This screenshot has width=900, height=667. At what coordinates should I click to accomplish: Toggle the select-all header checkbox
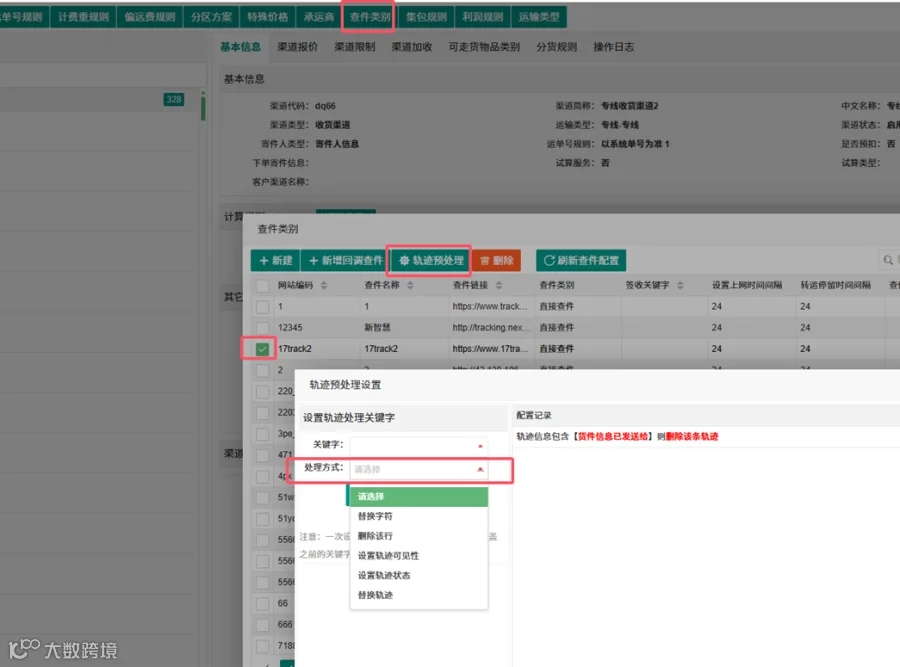[262, 286]
